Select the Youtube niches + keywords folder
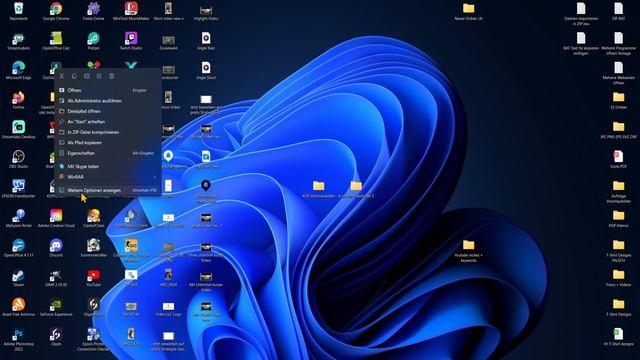This screenshot has height=360, width=640. click(x=469, y=250)
